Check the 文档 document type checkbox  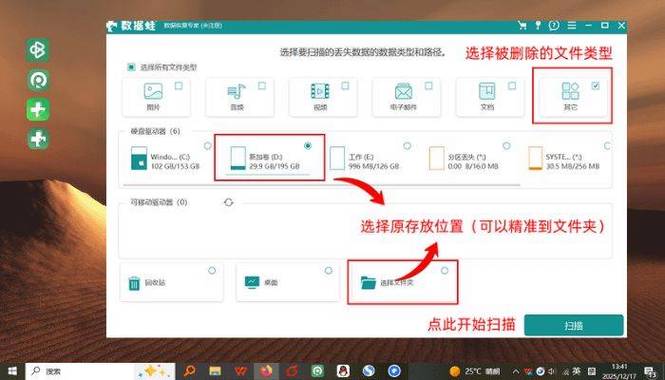click(512, 86)
